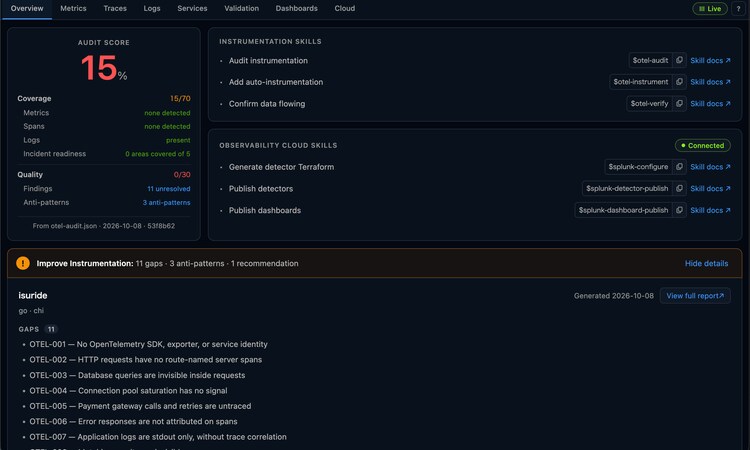This screenshot has height=450, width=750.
Task: Select gap OTEL-001 No OpenTelemetry SDK
Action: point(148,344)
